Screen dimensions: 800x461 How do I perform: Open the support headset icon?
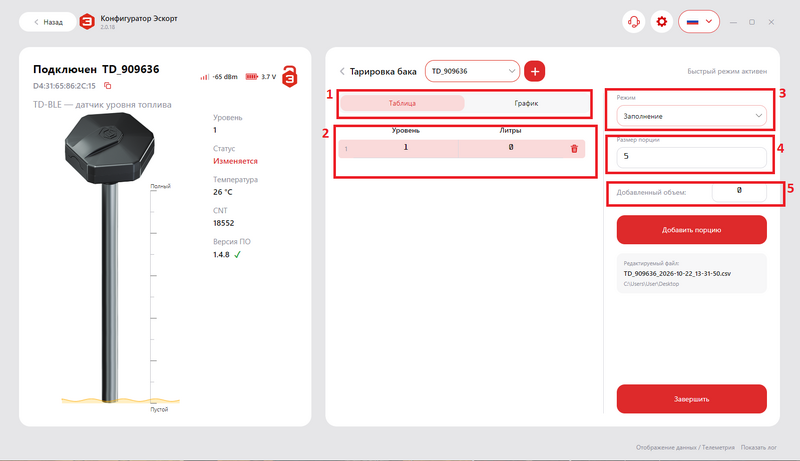(634, 22)
